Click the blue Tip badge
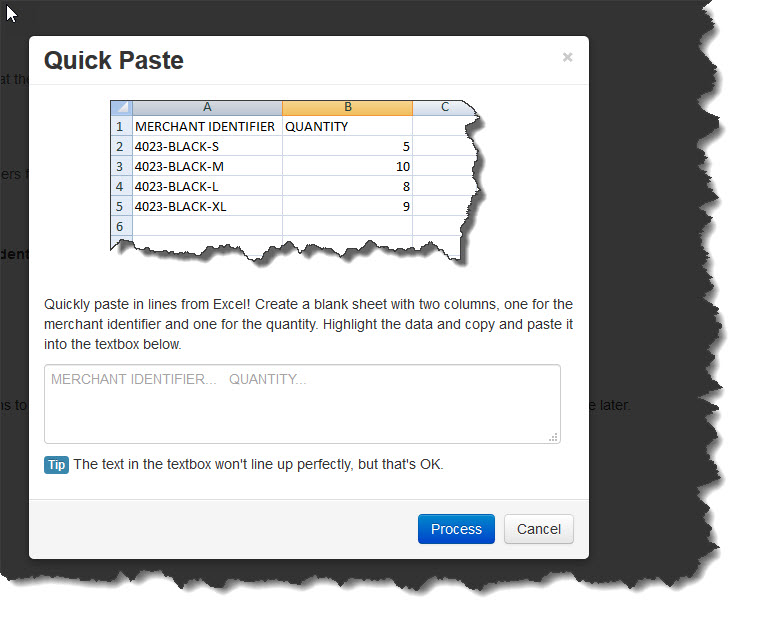 [x=56, y=465]
